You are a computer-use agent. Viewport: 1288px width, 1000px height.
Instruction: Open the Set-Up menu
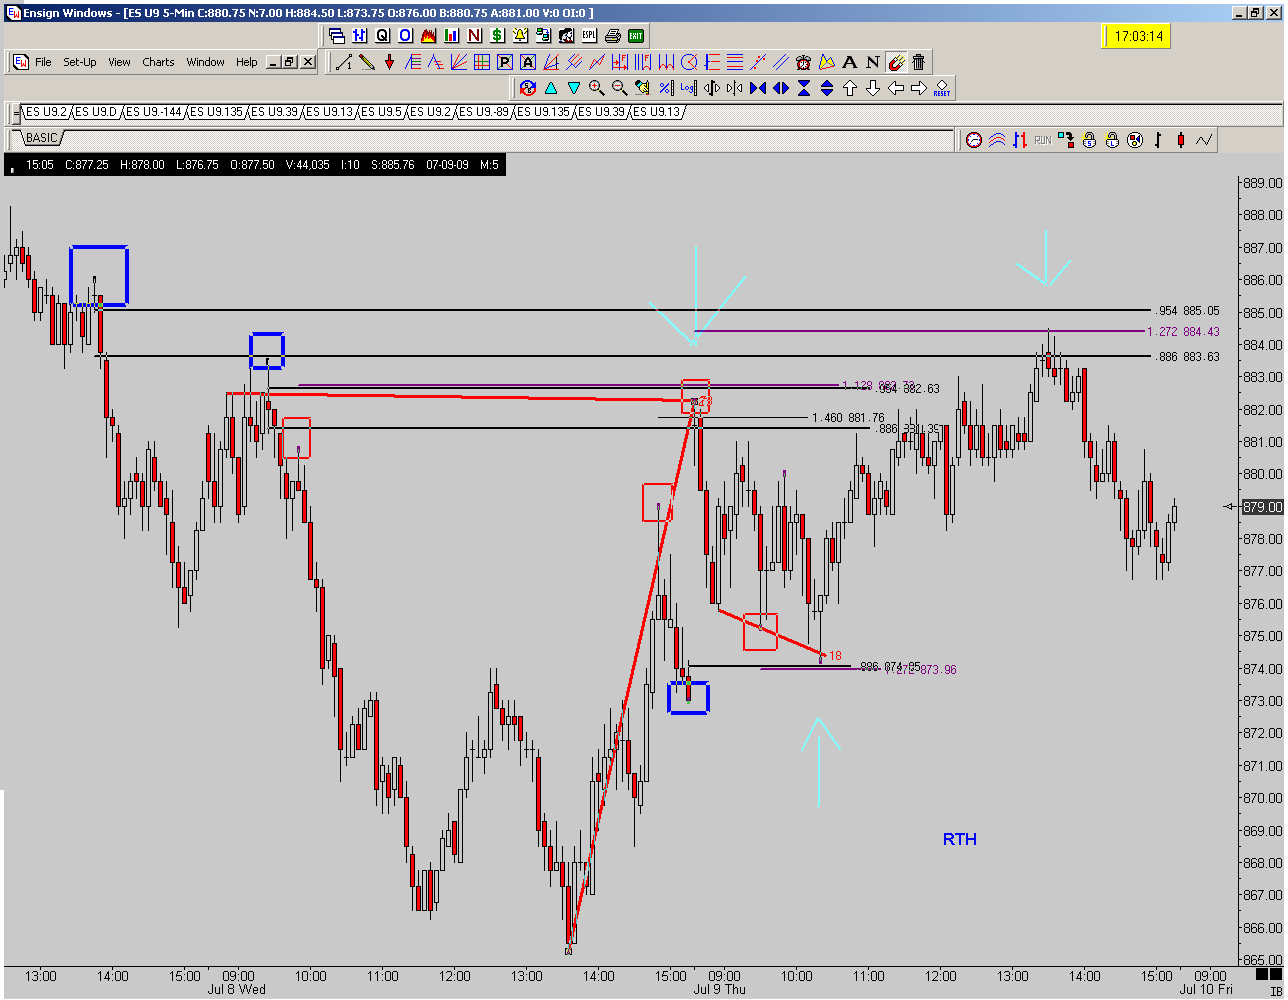(x=80, y=62)
